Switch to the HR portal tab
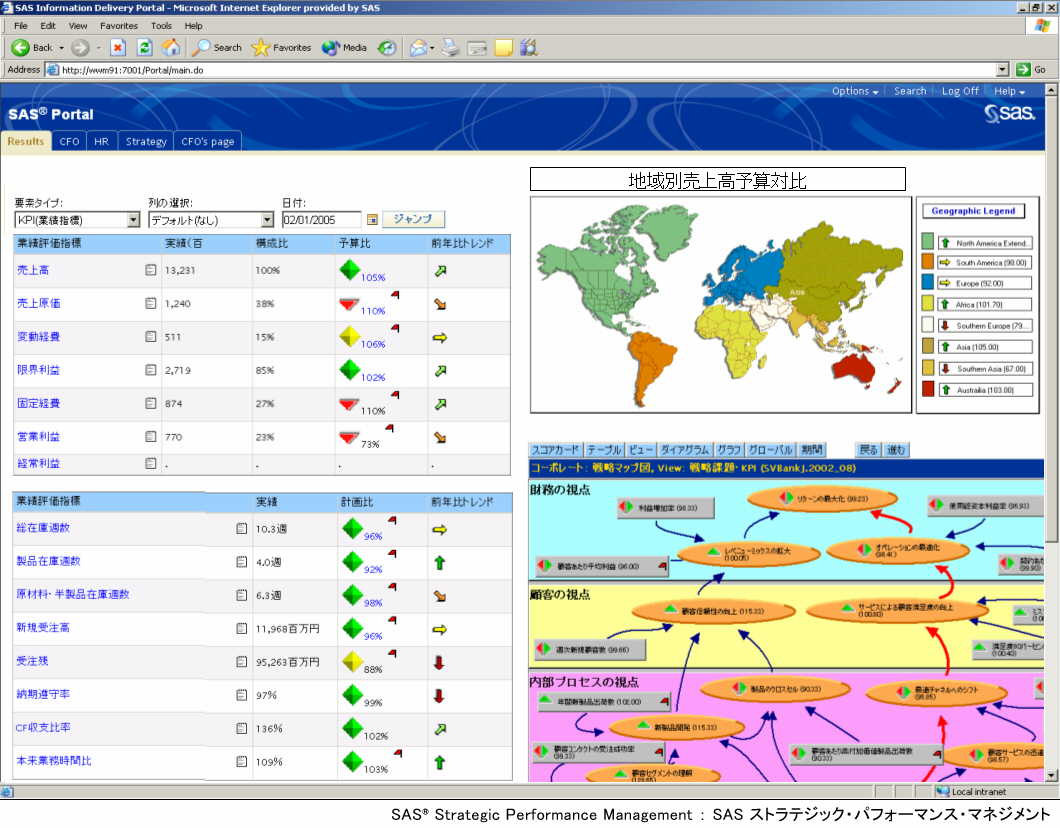This screenshot has width=1060, height=828. [101, 141]
